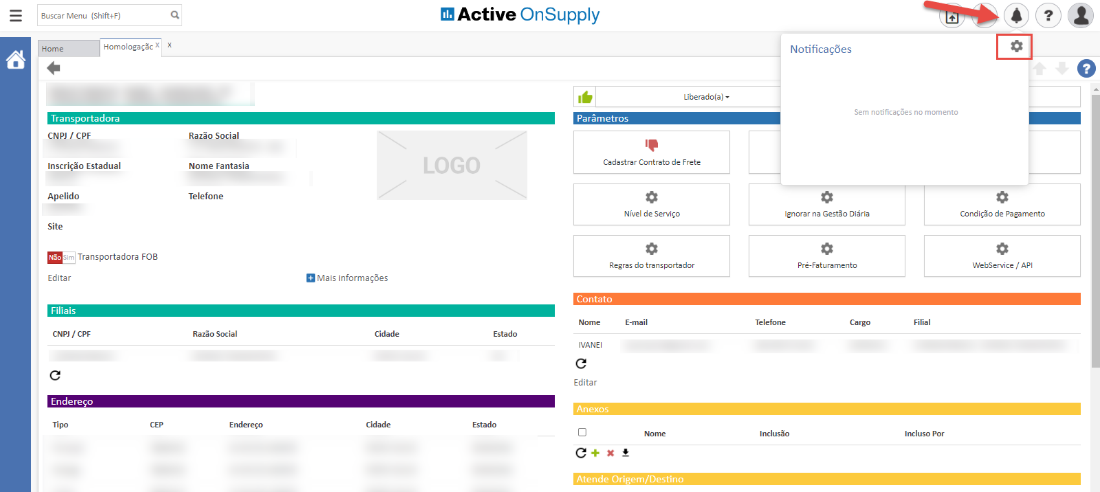
Task: Download attachment using the download icon
Action: coord(625,453)
